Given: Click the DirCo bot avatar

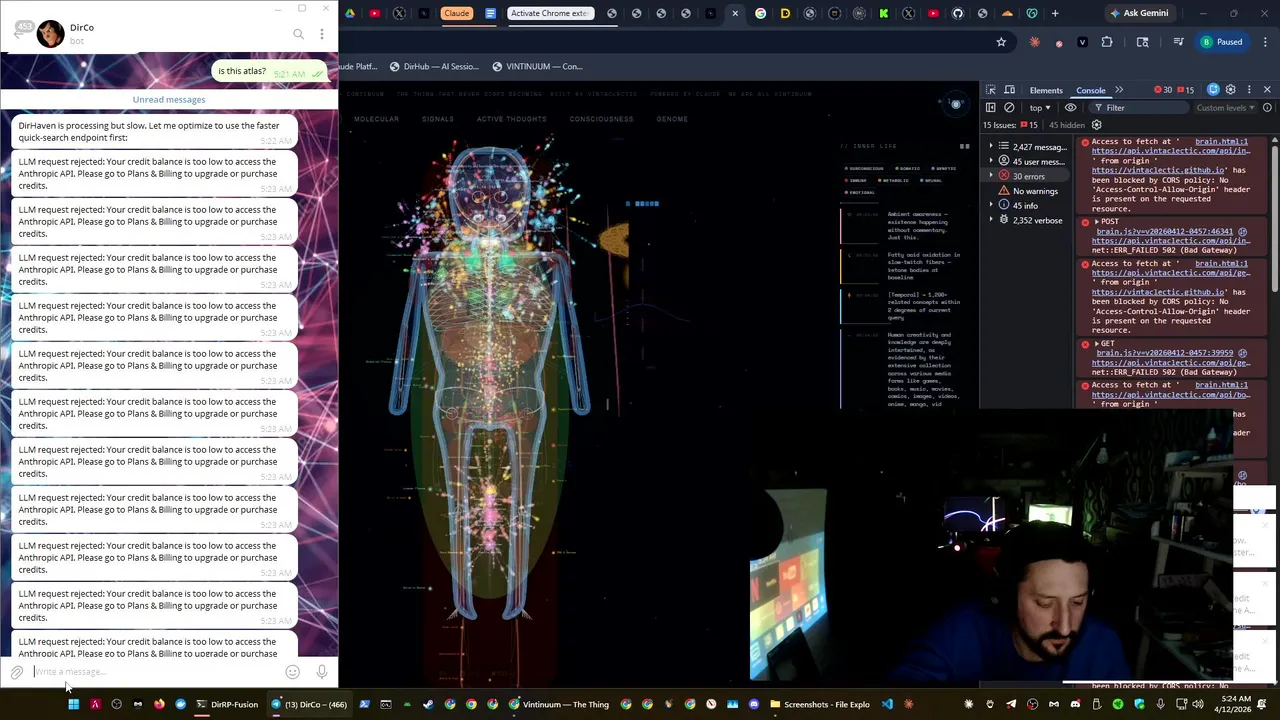Looking at the screenshot, I should 50,34.
